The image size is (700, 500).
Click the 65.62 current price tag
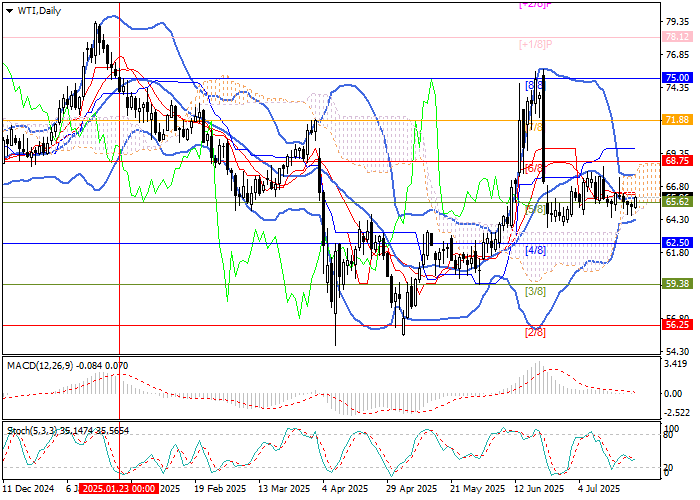tap(677, 201)
